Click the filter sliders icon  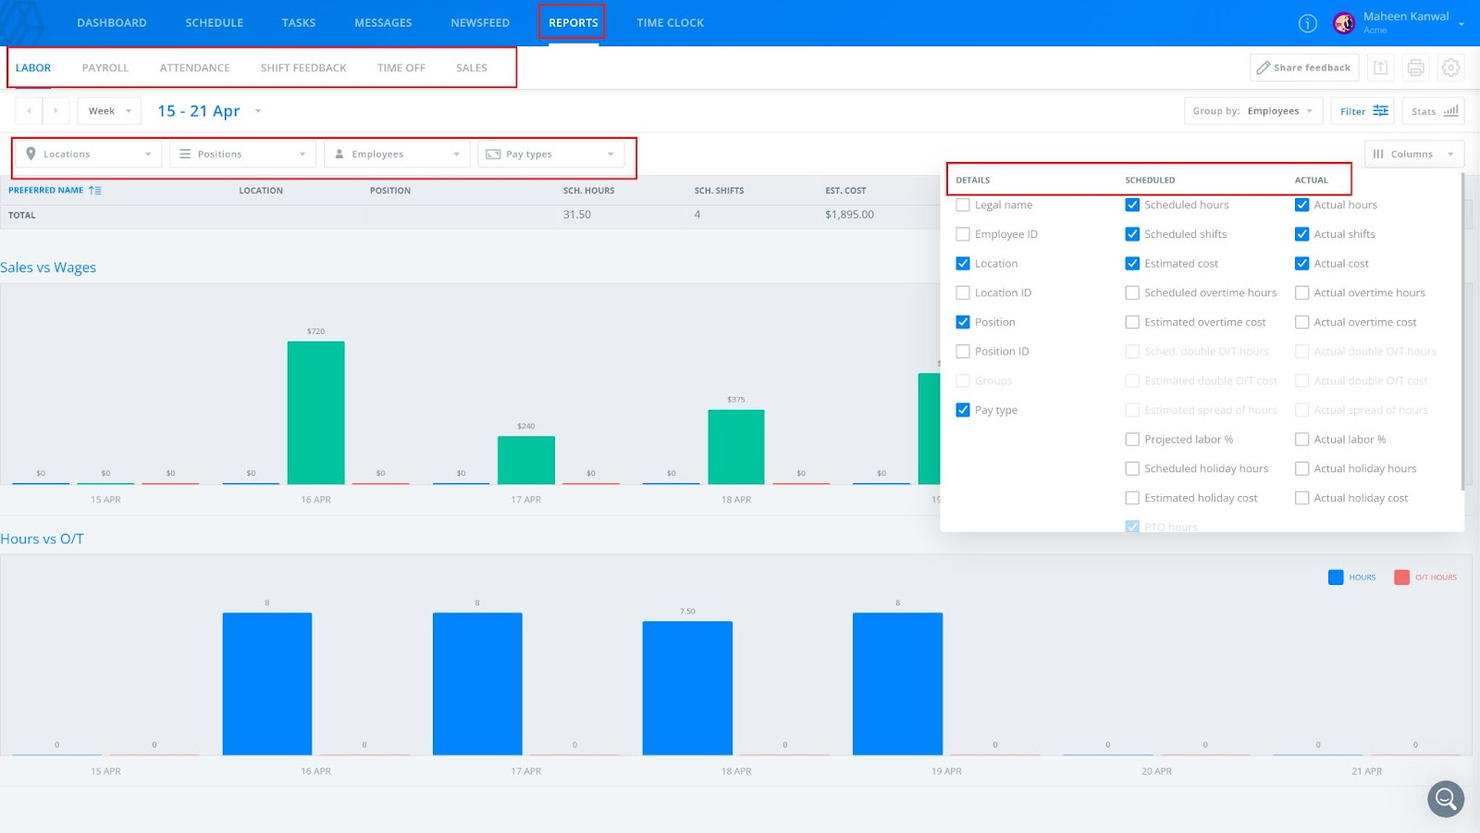tap(1381, 111)
